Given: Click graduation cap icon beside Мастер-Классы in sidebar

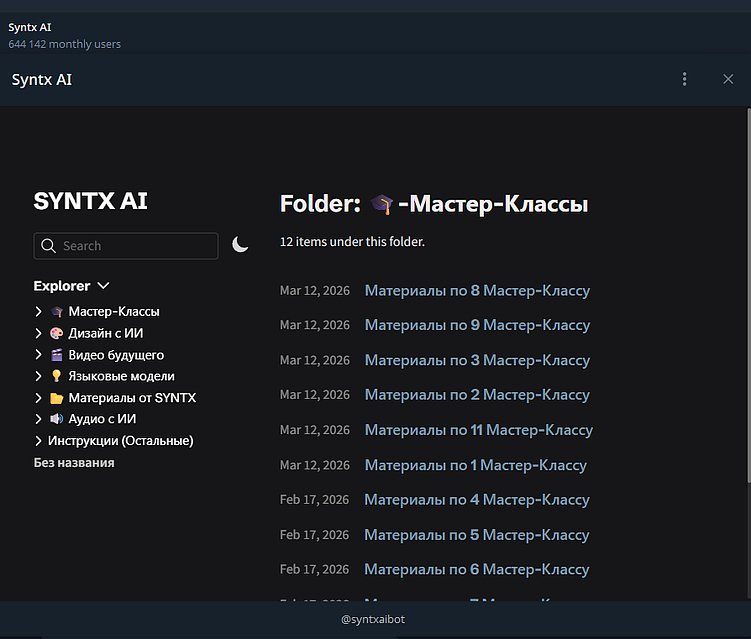Looking at the screenshot, I should pos(57,312).
